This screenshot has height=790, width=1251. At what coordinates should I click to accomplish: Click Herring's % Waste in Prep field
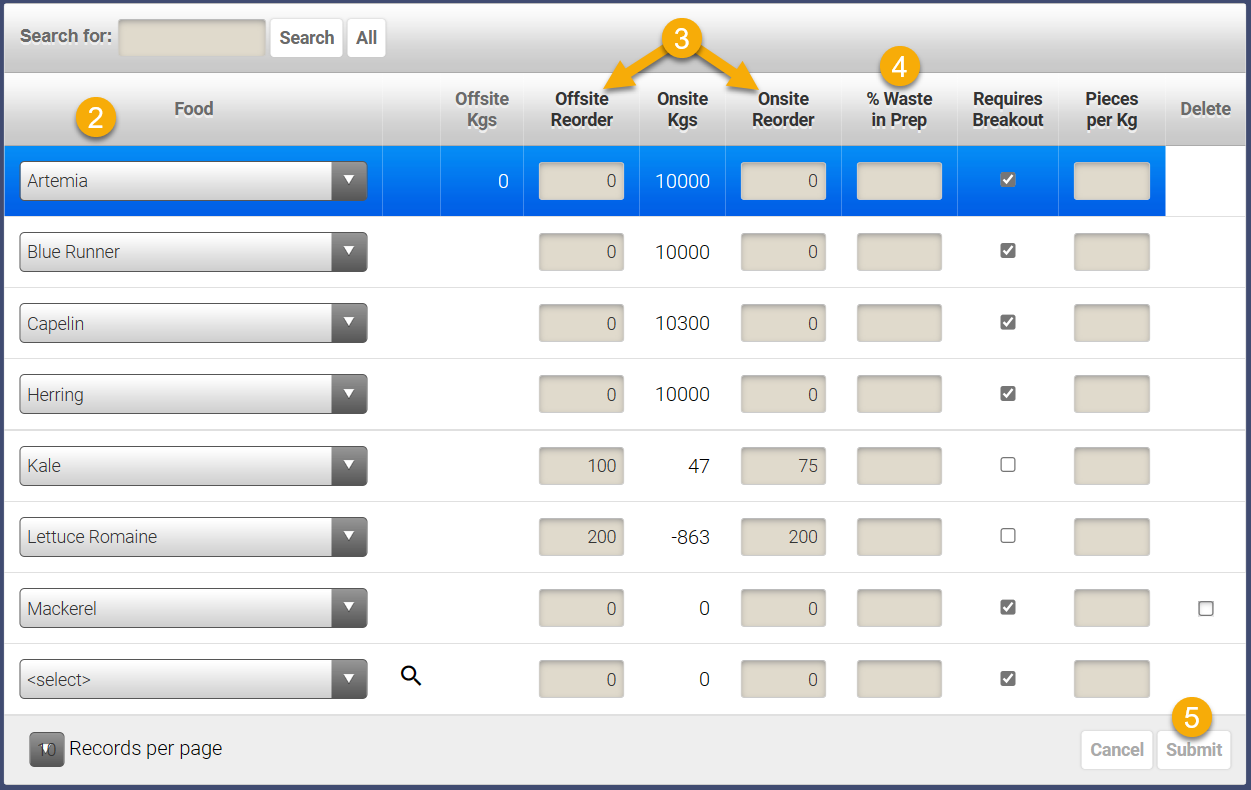tap(899, 394)
